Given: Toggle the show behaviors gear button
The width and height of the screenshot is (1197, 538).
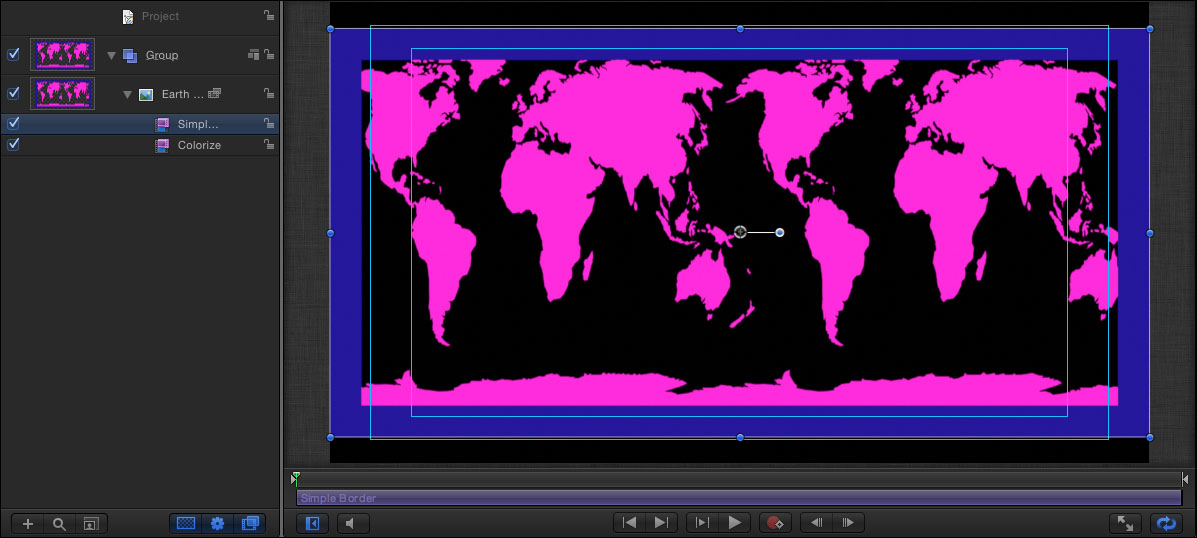Looking at the screenshot, I should [x=217, y=523].
